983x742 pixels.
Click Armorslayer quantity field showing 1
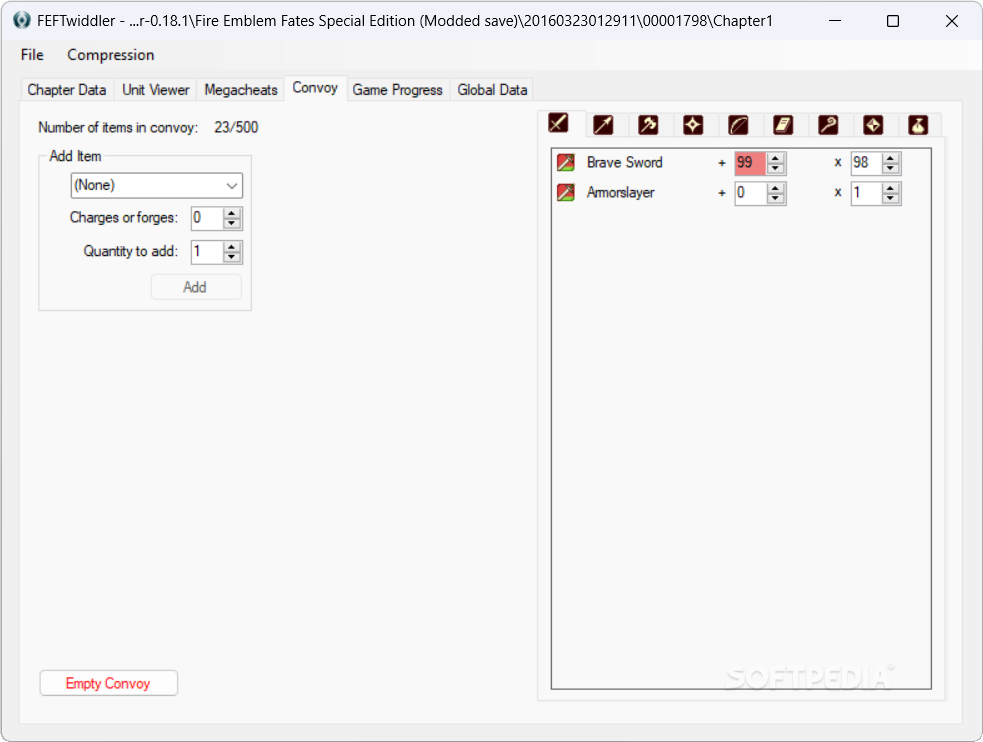866,193
